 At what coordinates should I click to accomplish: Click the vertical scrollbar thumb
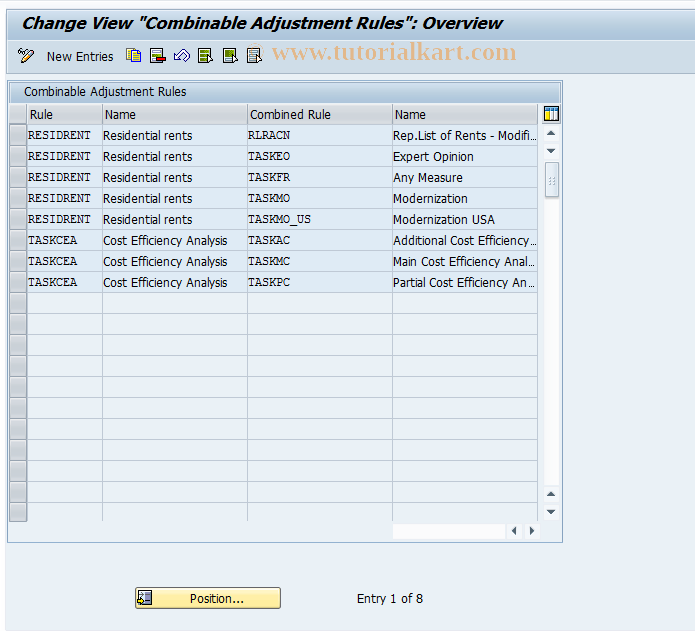[552, 180]
